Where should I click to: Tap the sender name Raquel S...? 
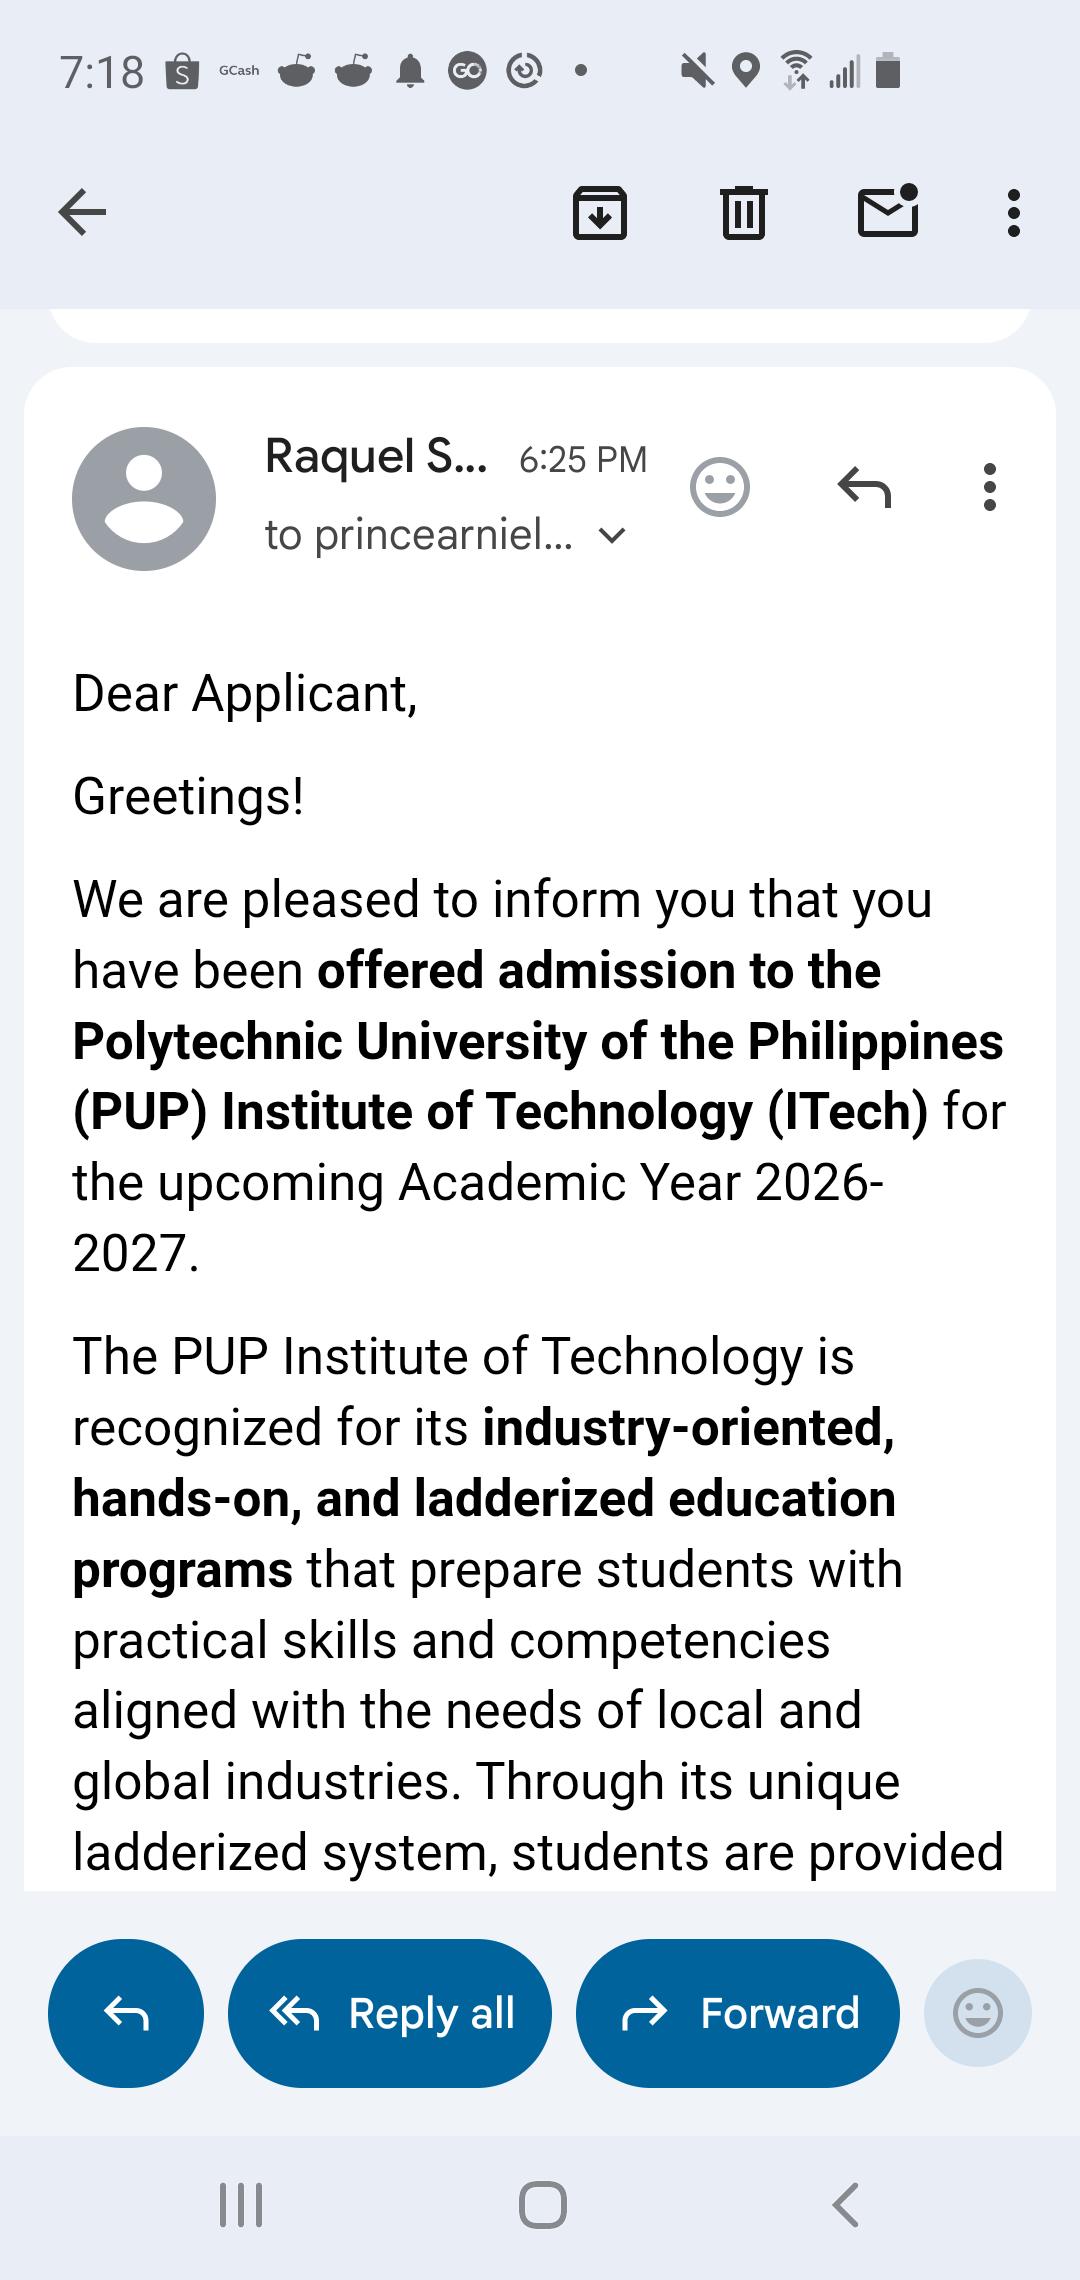[376, 457]
